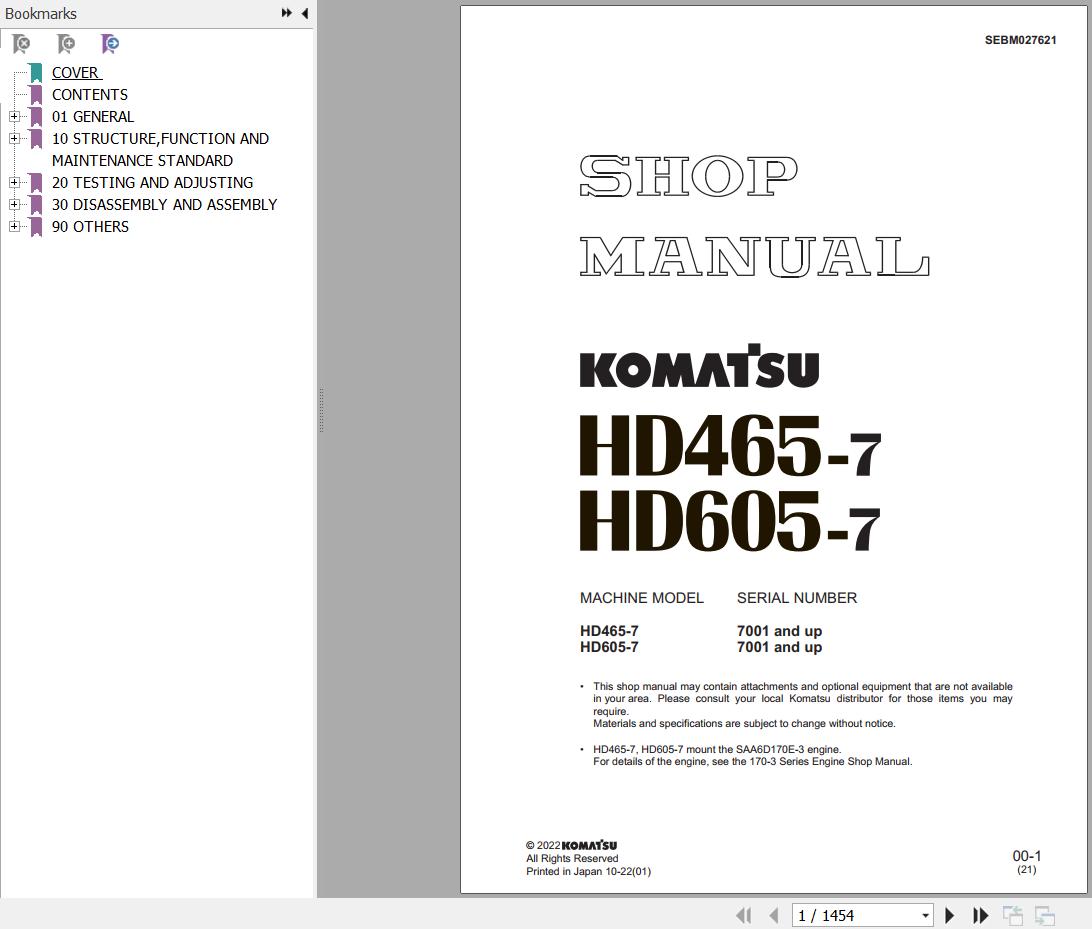Click serial number 7001 and up for HD605-7

779,647
